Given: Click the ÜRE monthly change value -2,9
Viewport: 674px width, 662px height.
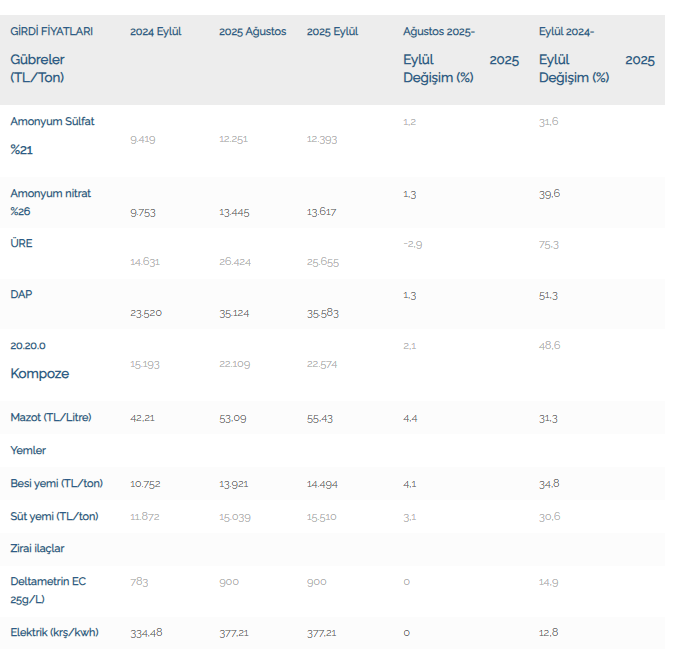Looking at the screenshot, I should pos(413,244).
